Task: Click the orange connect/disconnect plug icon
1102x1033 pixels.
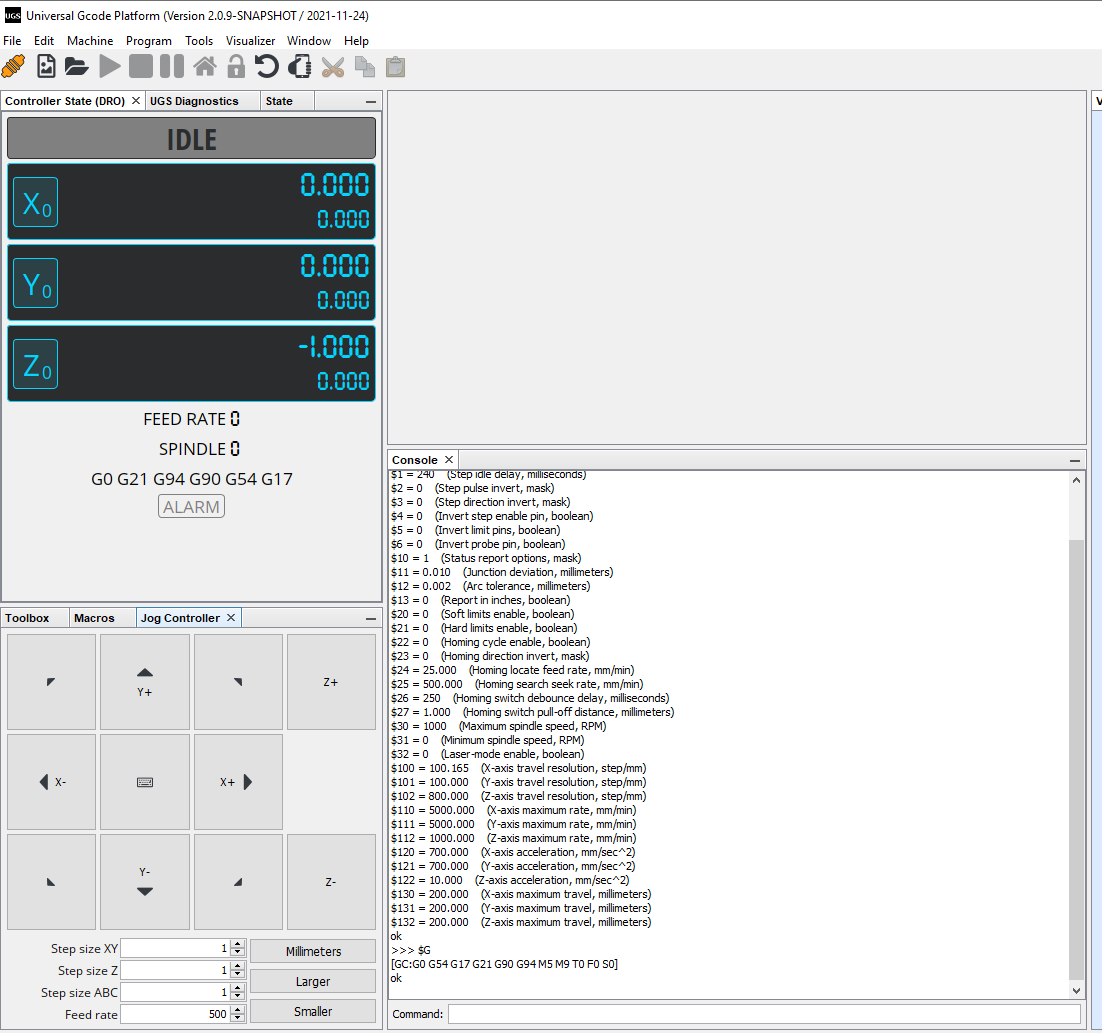Action: coord(14,67)
